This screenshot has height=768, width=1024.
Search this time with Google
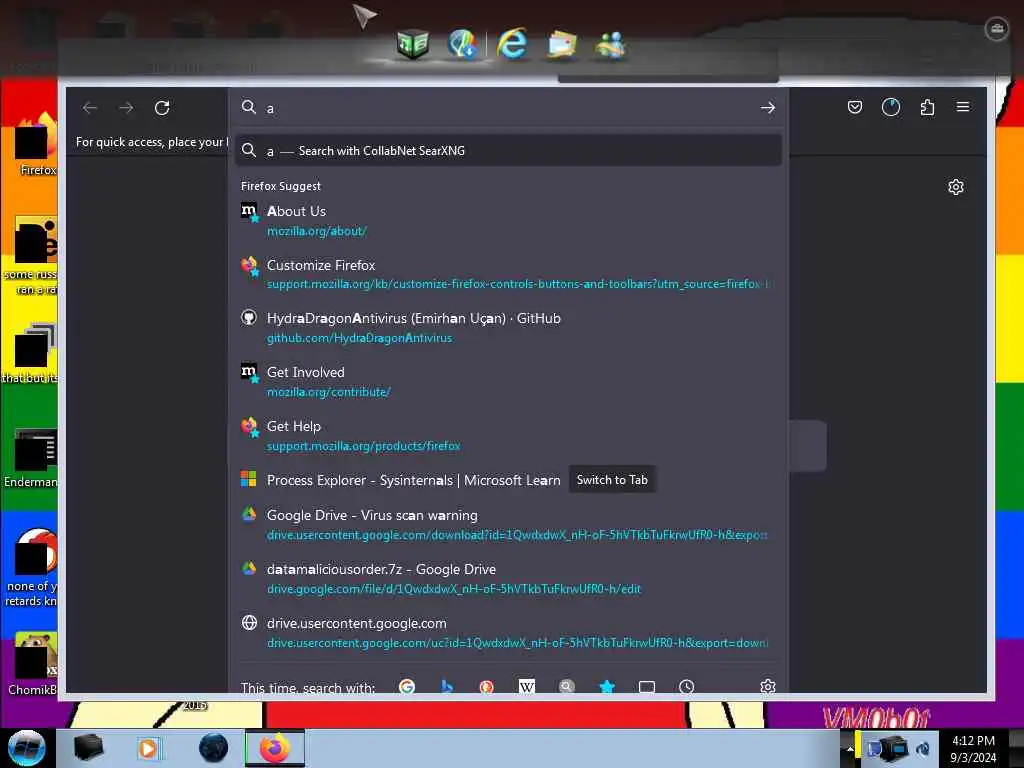pos(407,686)
